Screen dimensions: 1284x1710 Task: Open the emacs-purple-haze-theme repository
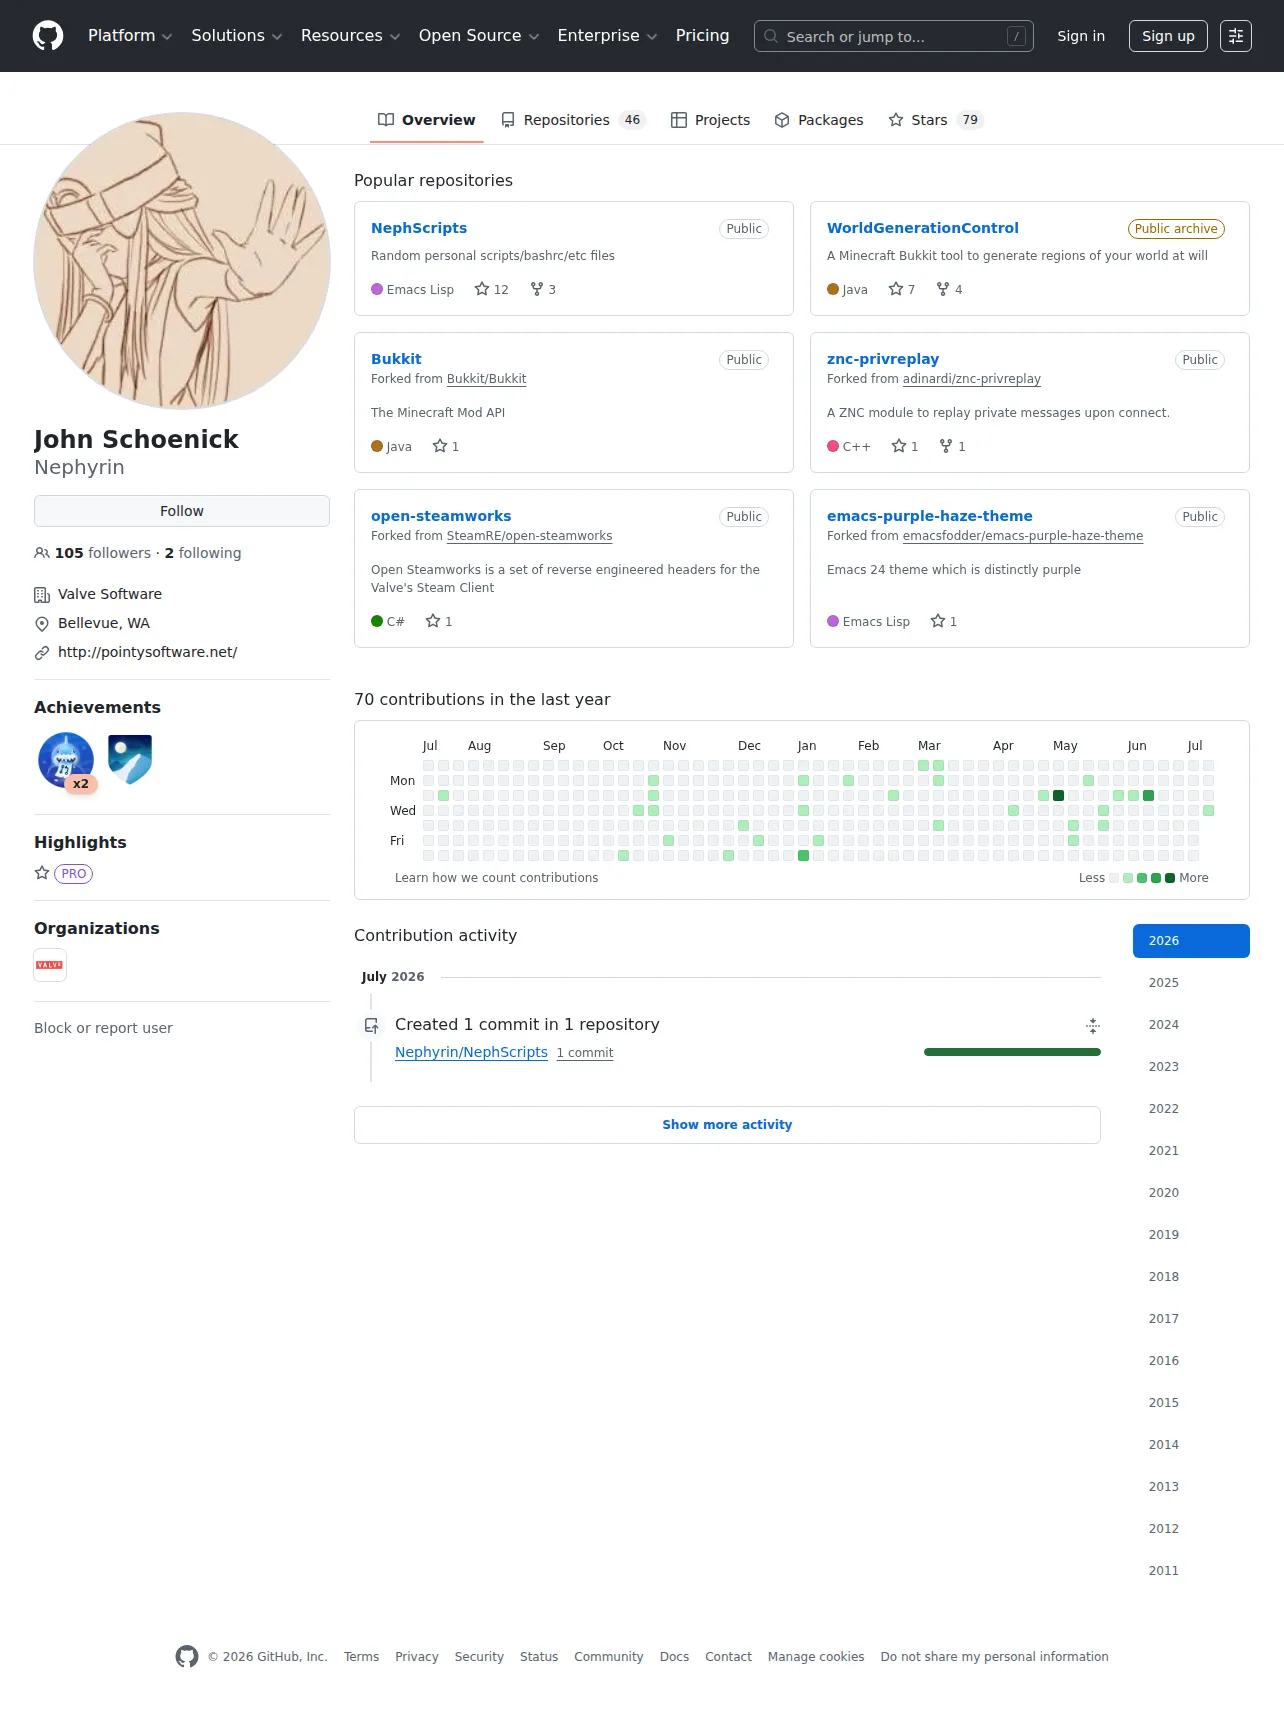click(930, 516)
